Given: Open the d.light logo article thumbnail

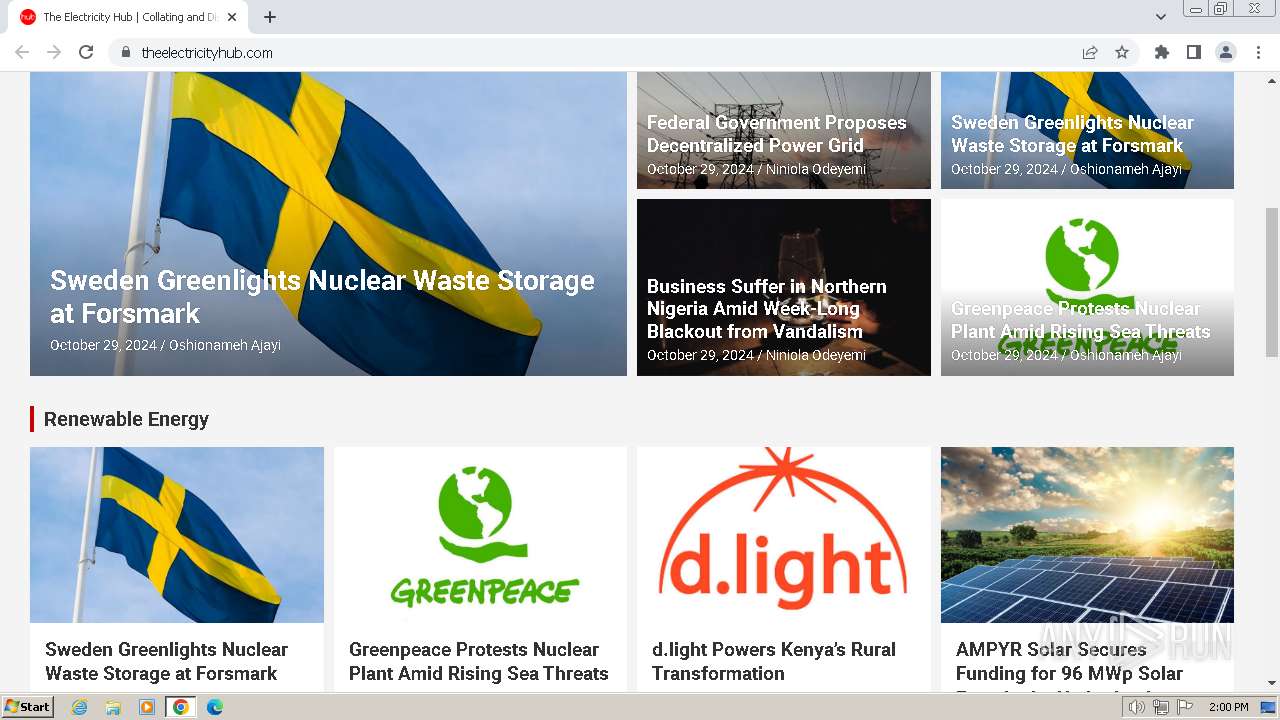Looking at the screenshot, I should point(783,535).
